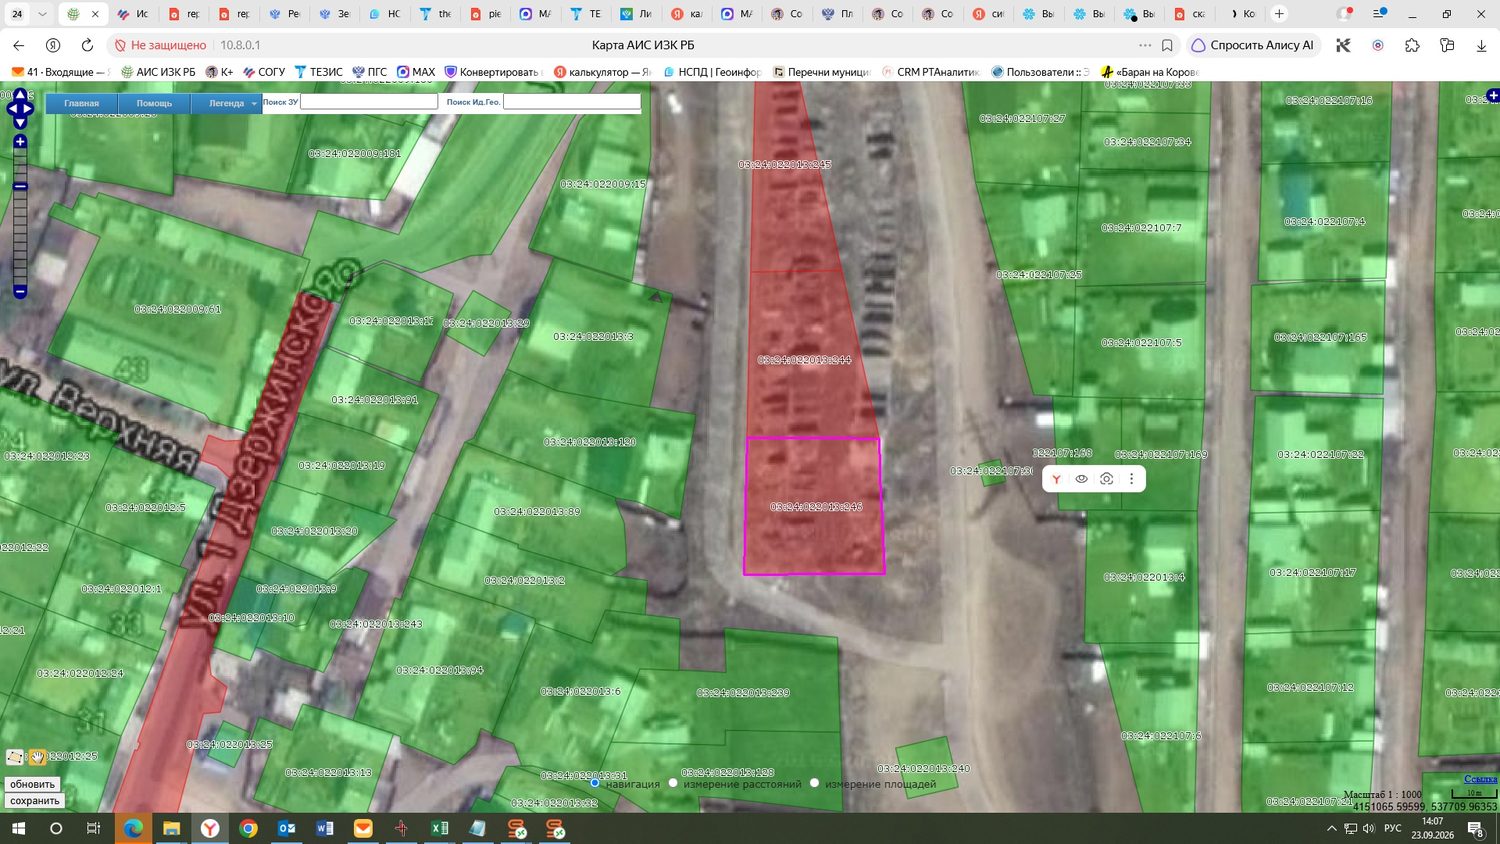Open Word from the taskbar
This screenshot has width=1500, height=844.
(x=324, y=828)
